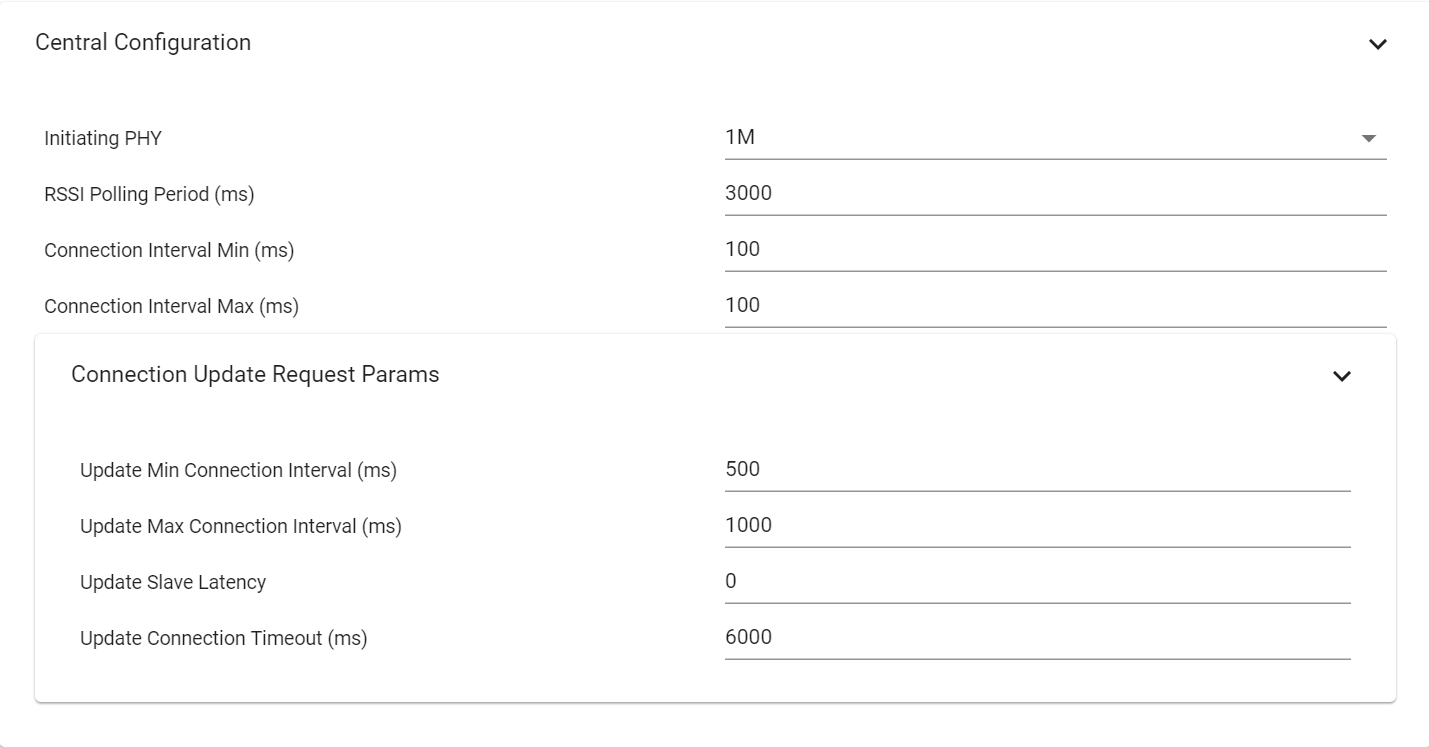Click the Connection Interval Max (ms) label
This screenshot has height=747, width=1429.
click(171, 307)
